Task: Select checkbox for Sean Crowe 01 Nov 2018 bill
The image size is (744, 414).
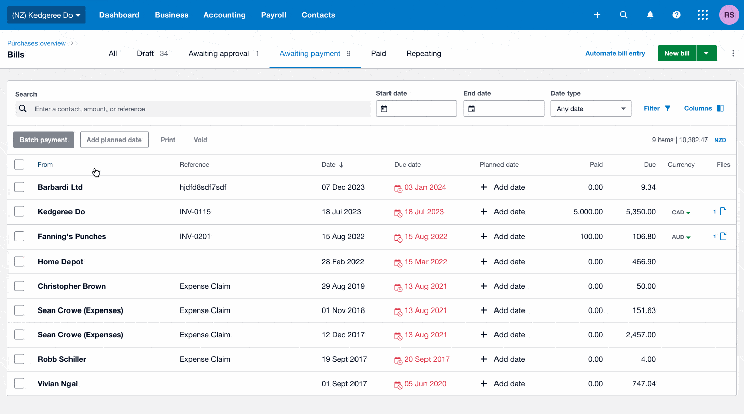Action: (19, 310)
